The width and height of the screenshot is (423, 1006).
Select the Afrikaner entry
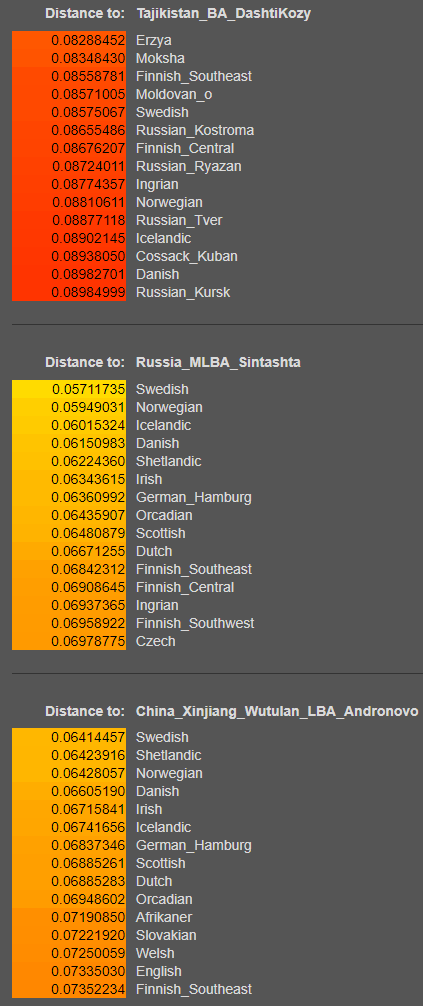(164, 917)
